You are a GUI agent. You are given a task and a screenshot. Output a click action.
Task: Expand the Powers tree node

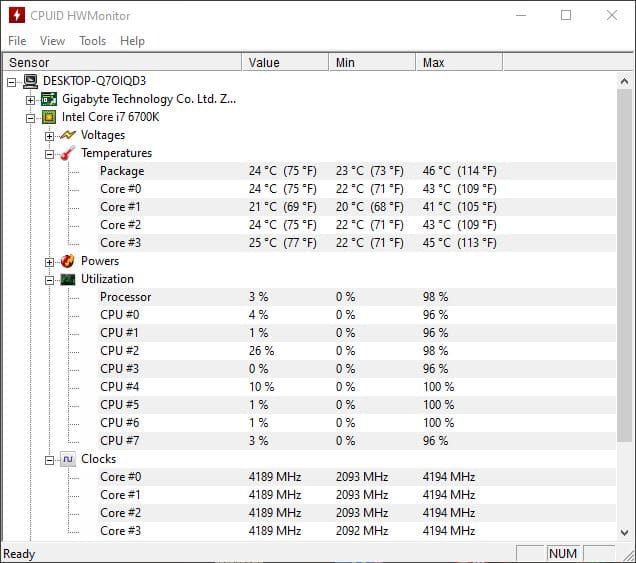pos(49,262)
